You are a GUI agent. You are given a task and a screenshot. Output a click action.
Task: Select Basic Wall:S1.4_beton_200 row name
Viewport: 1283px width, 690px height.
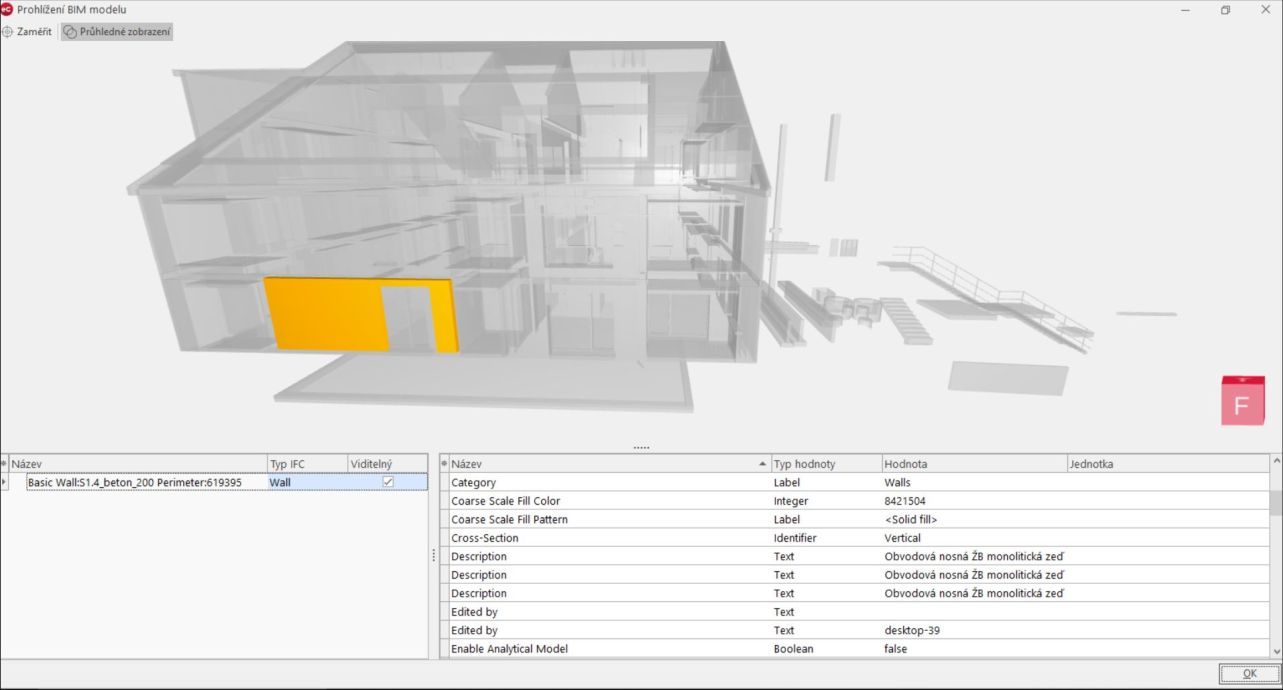134,482
